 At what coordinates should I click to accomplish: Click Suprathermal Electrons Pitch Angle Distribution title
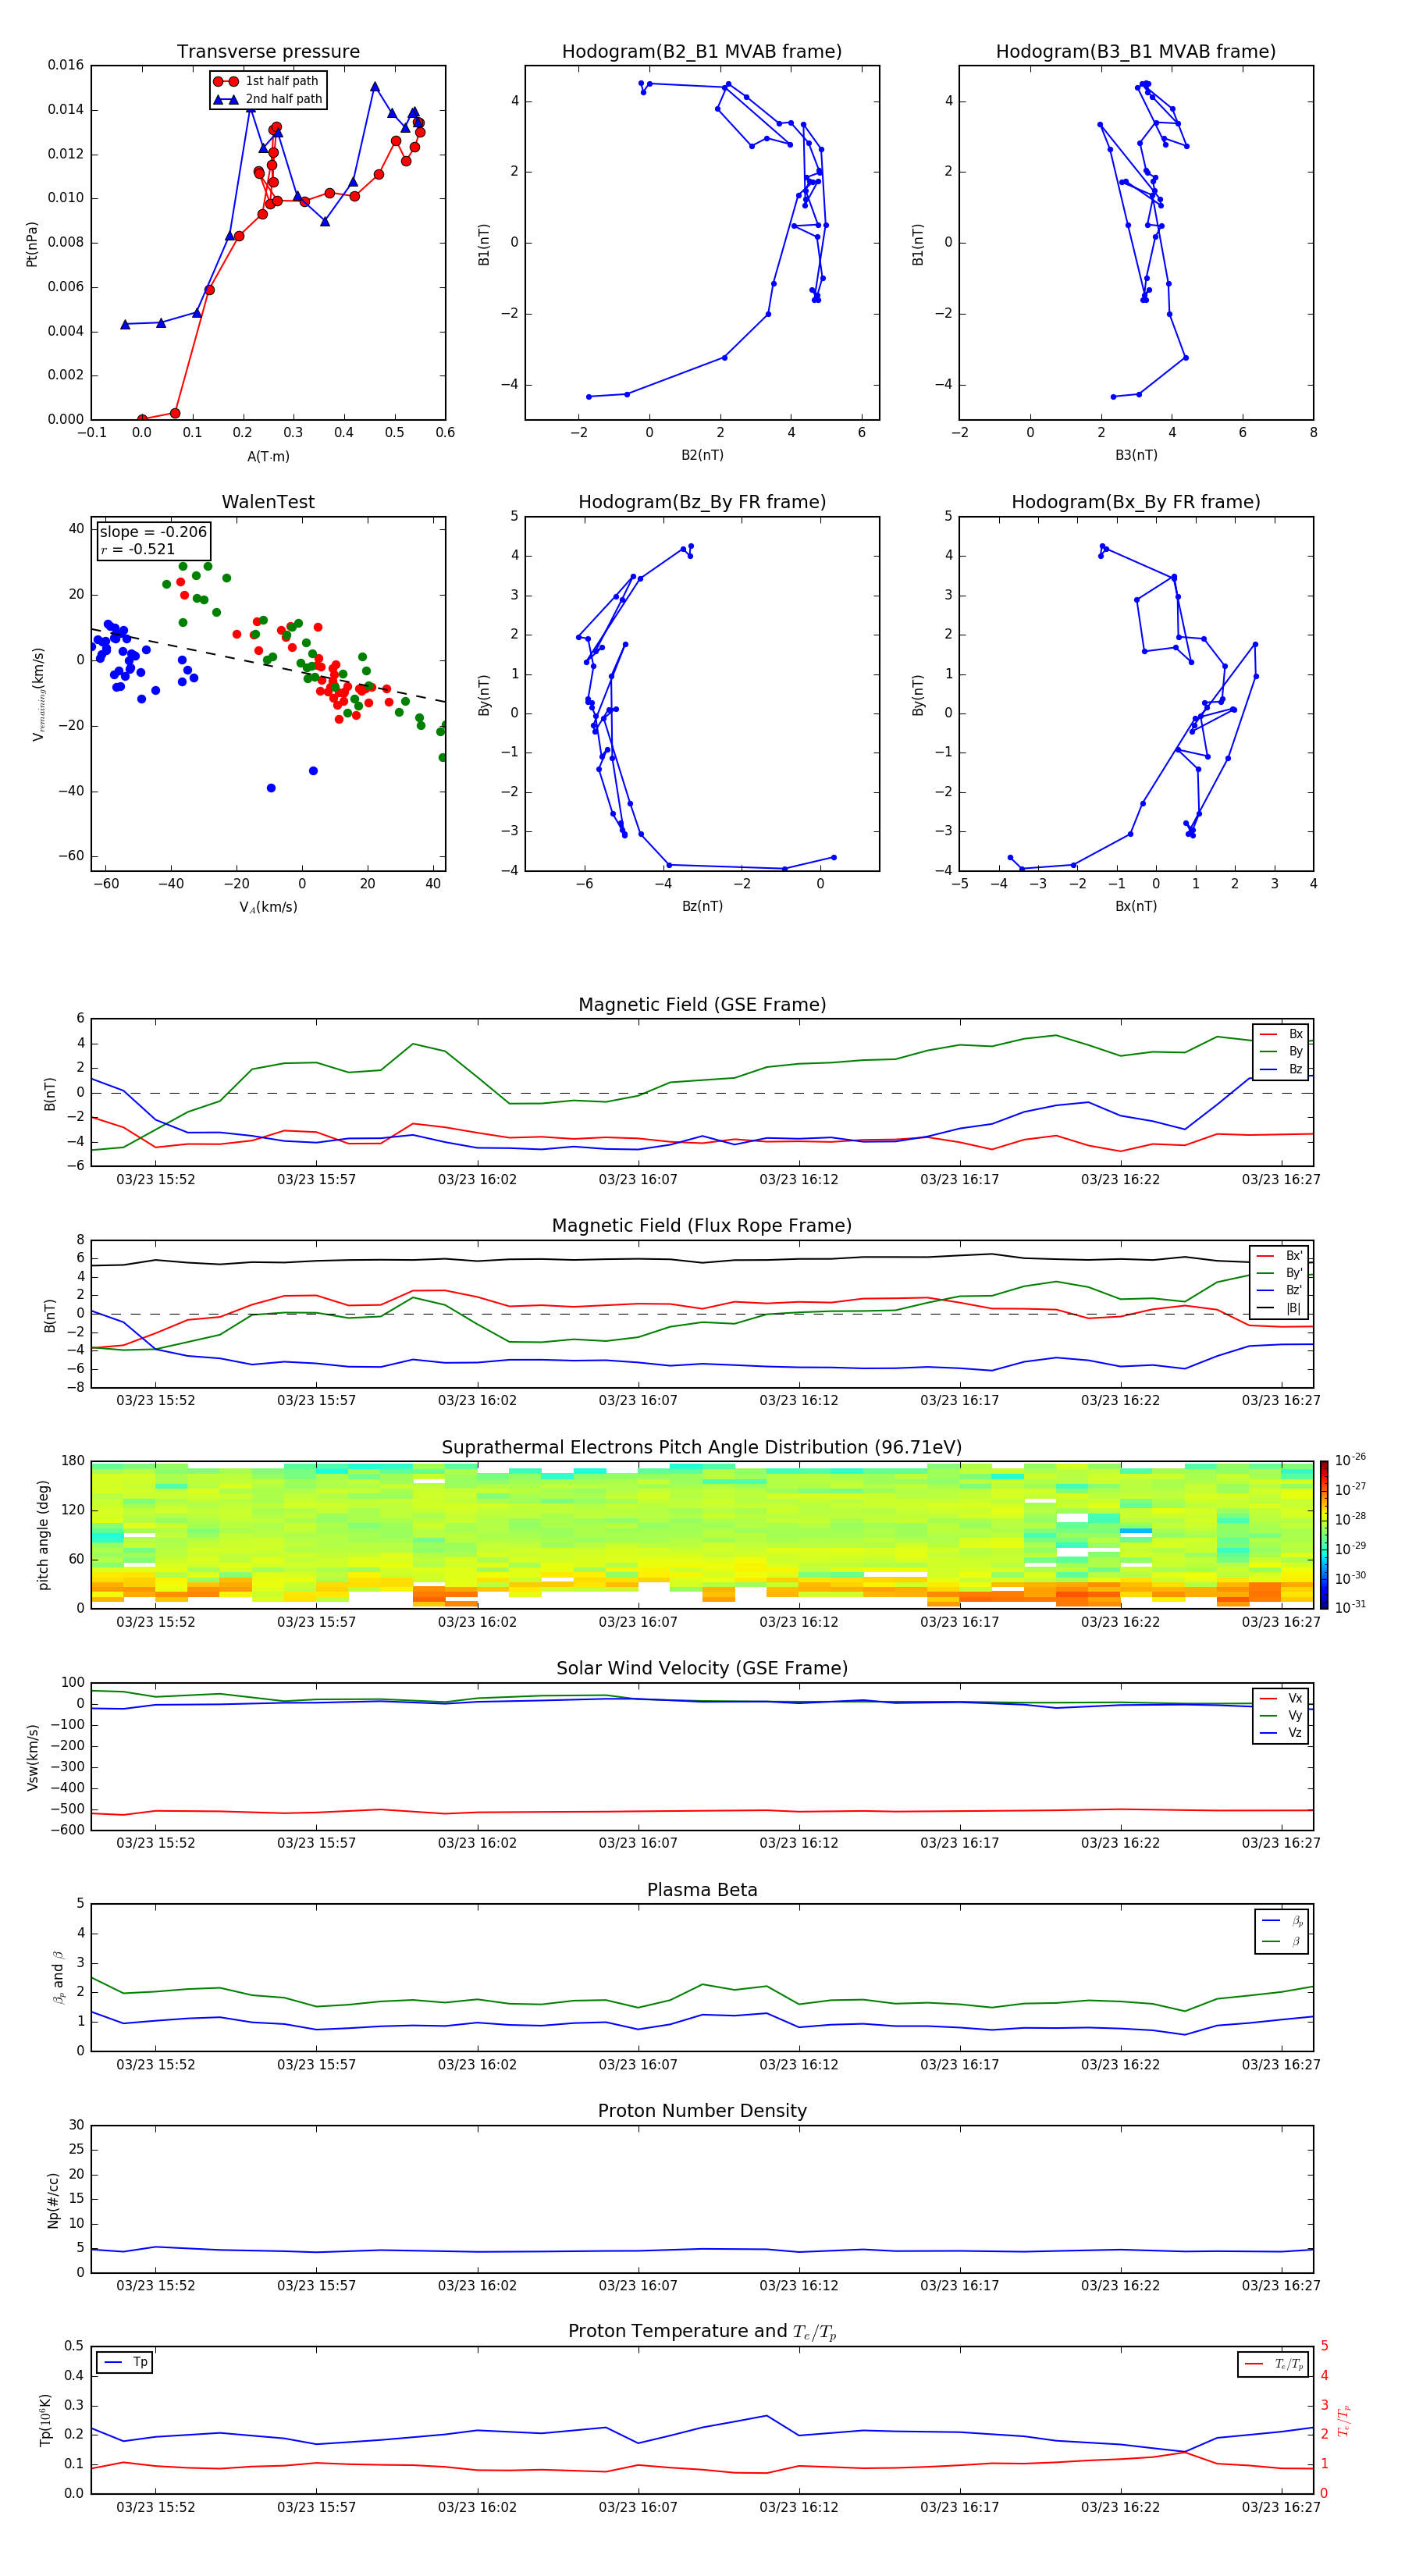pos(702,1448)
